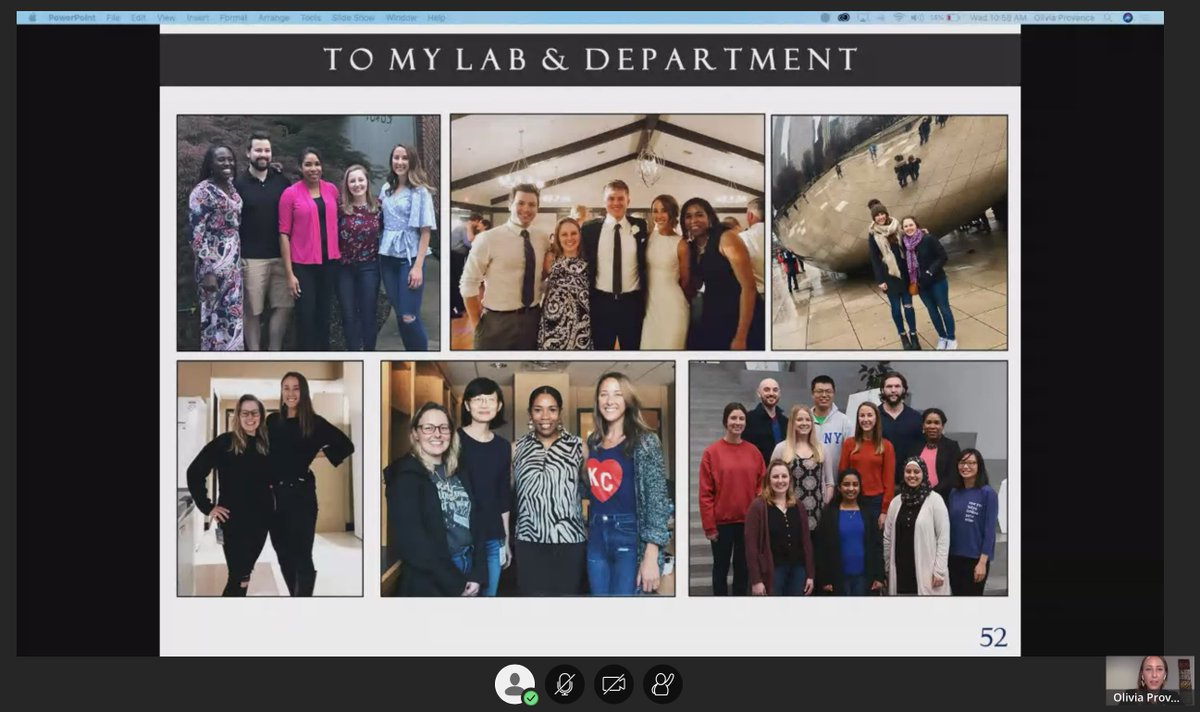This screenshot has width=1200, height=712.
Task: Open the Tools menu
Action: click(311, 18)
